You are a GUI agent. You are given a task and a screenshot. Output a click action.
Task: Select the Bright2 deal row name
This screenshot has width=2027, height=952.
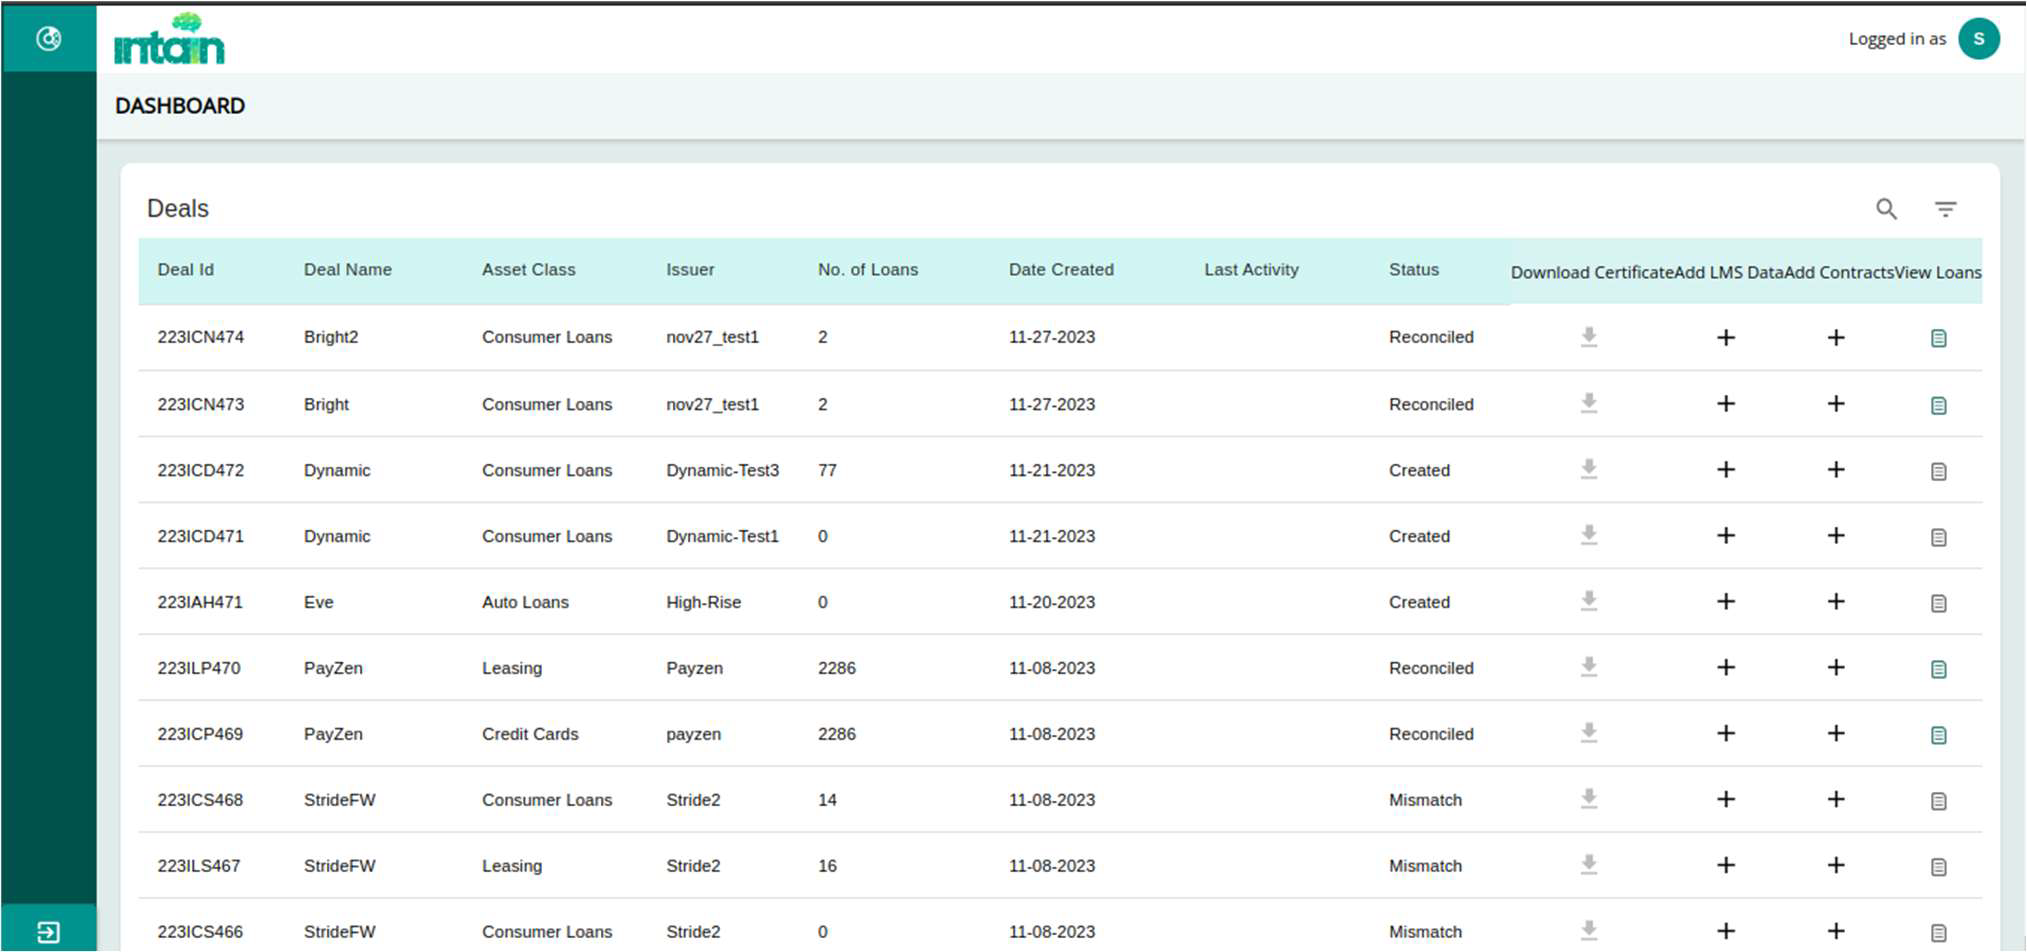(331, 337)
